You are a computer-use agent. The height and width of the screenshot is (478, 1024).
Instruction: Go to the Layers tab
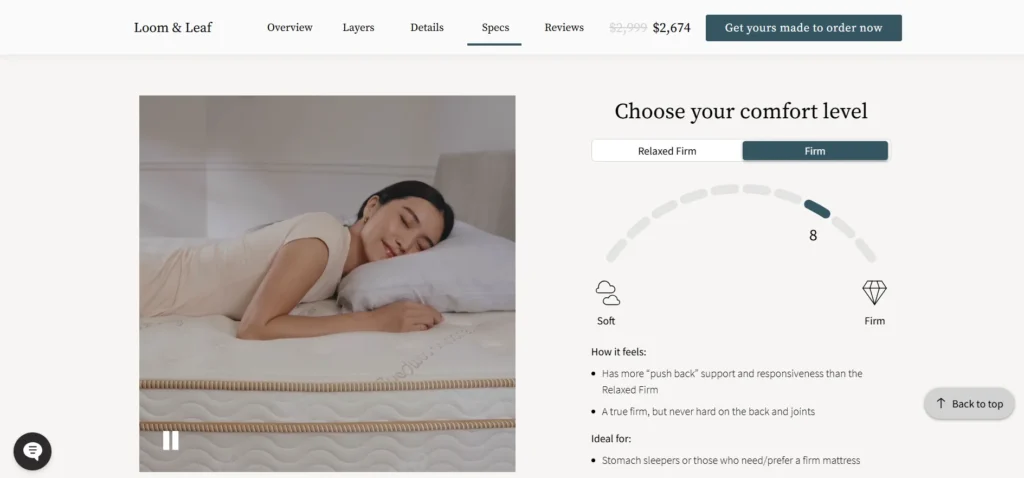pyautogui.click(x=359, y=27)
